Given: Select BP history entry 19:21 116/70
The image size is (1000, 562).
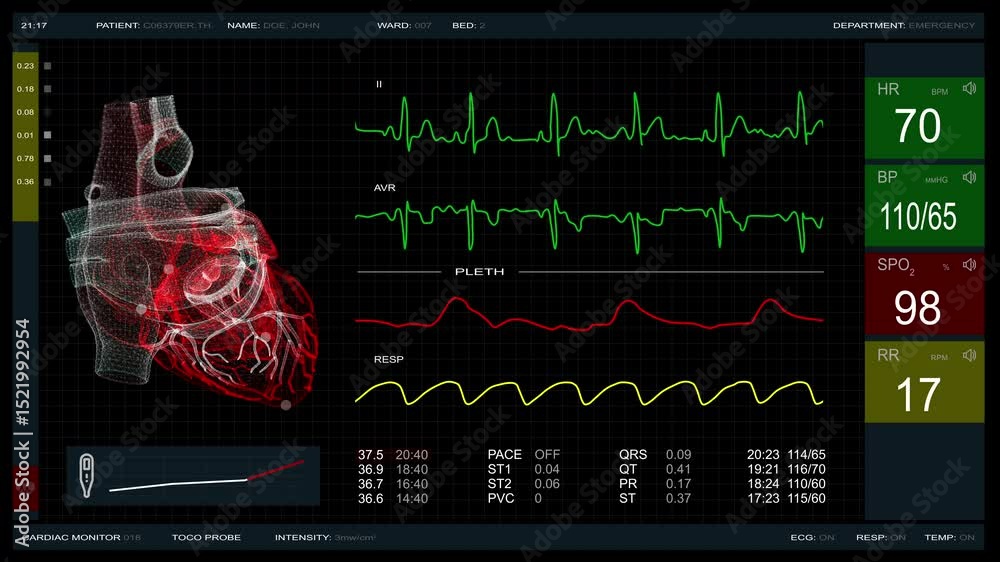Looking at the screenshot, I should tap(786, 470).
